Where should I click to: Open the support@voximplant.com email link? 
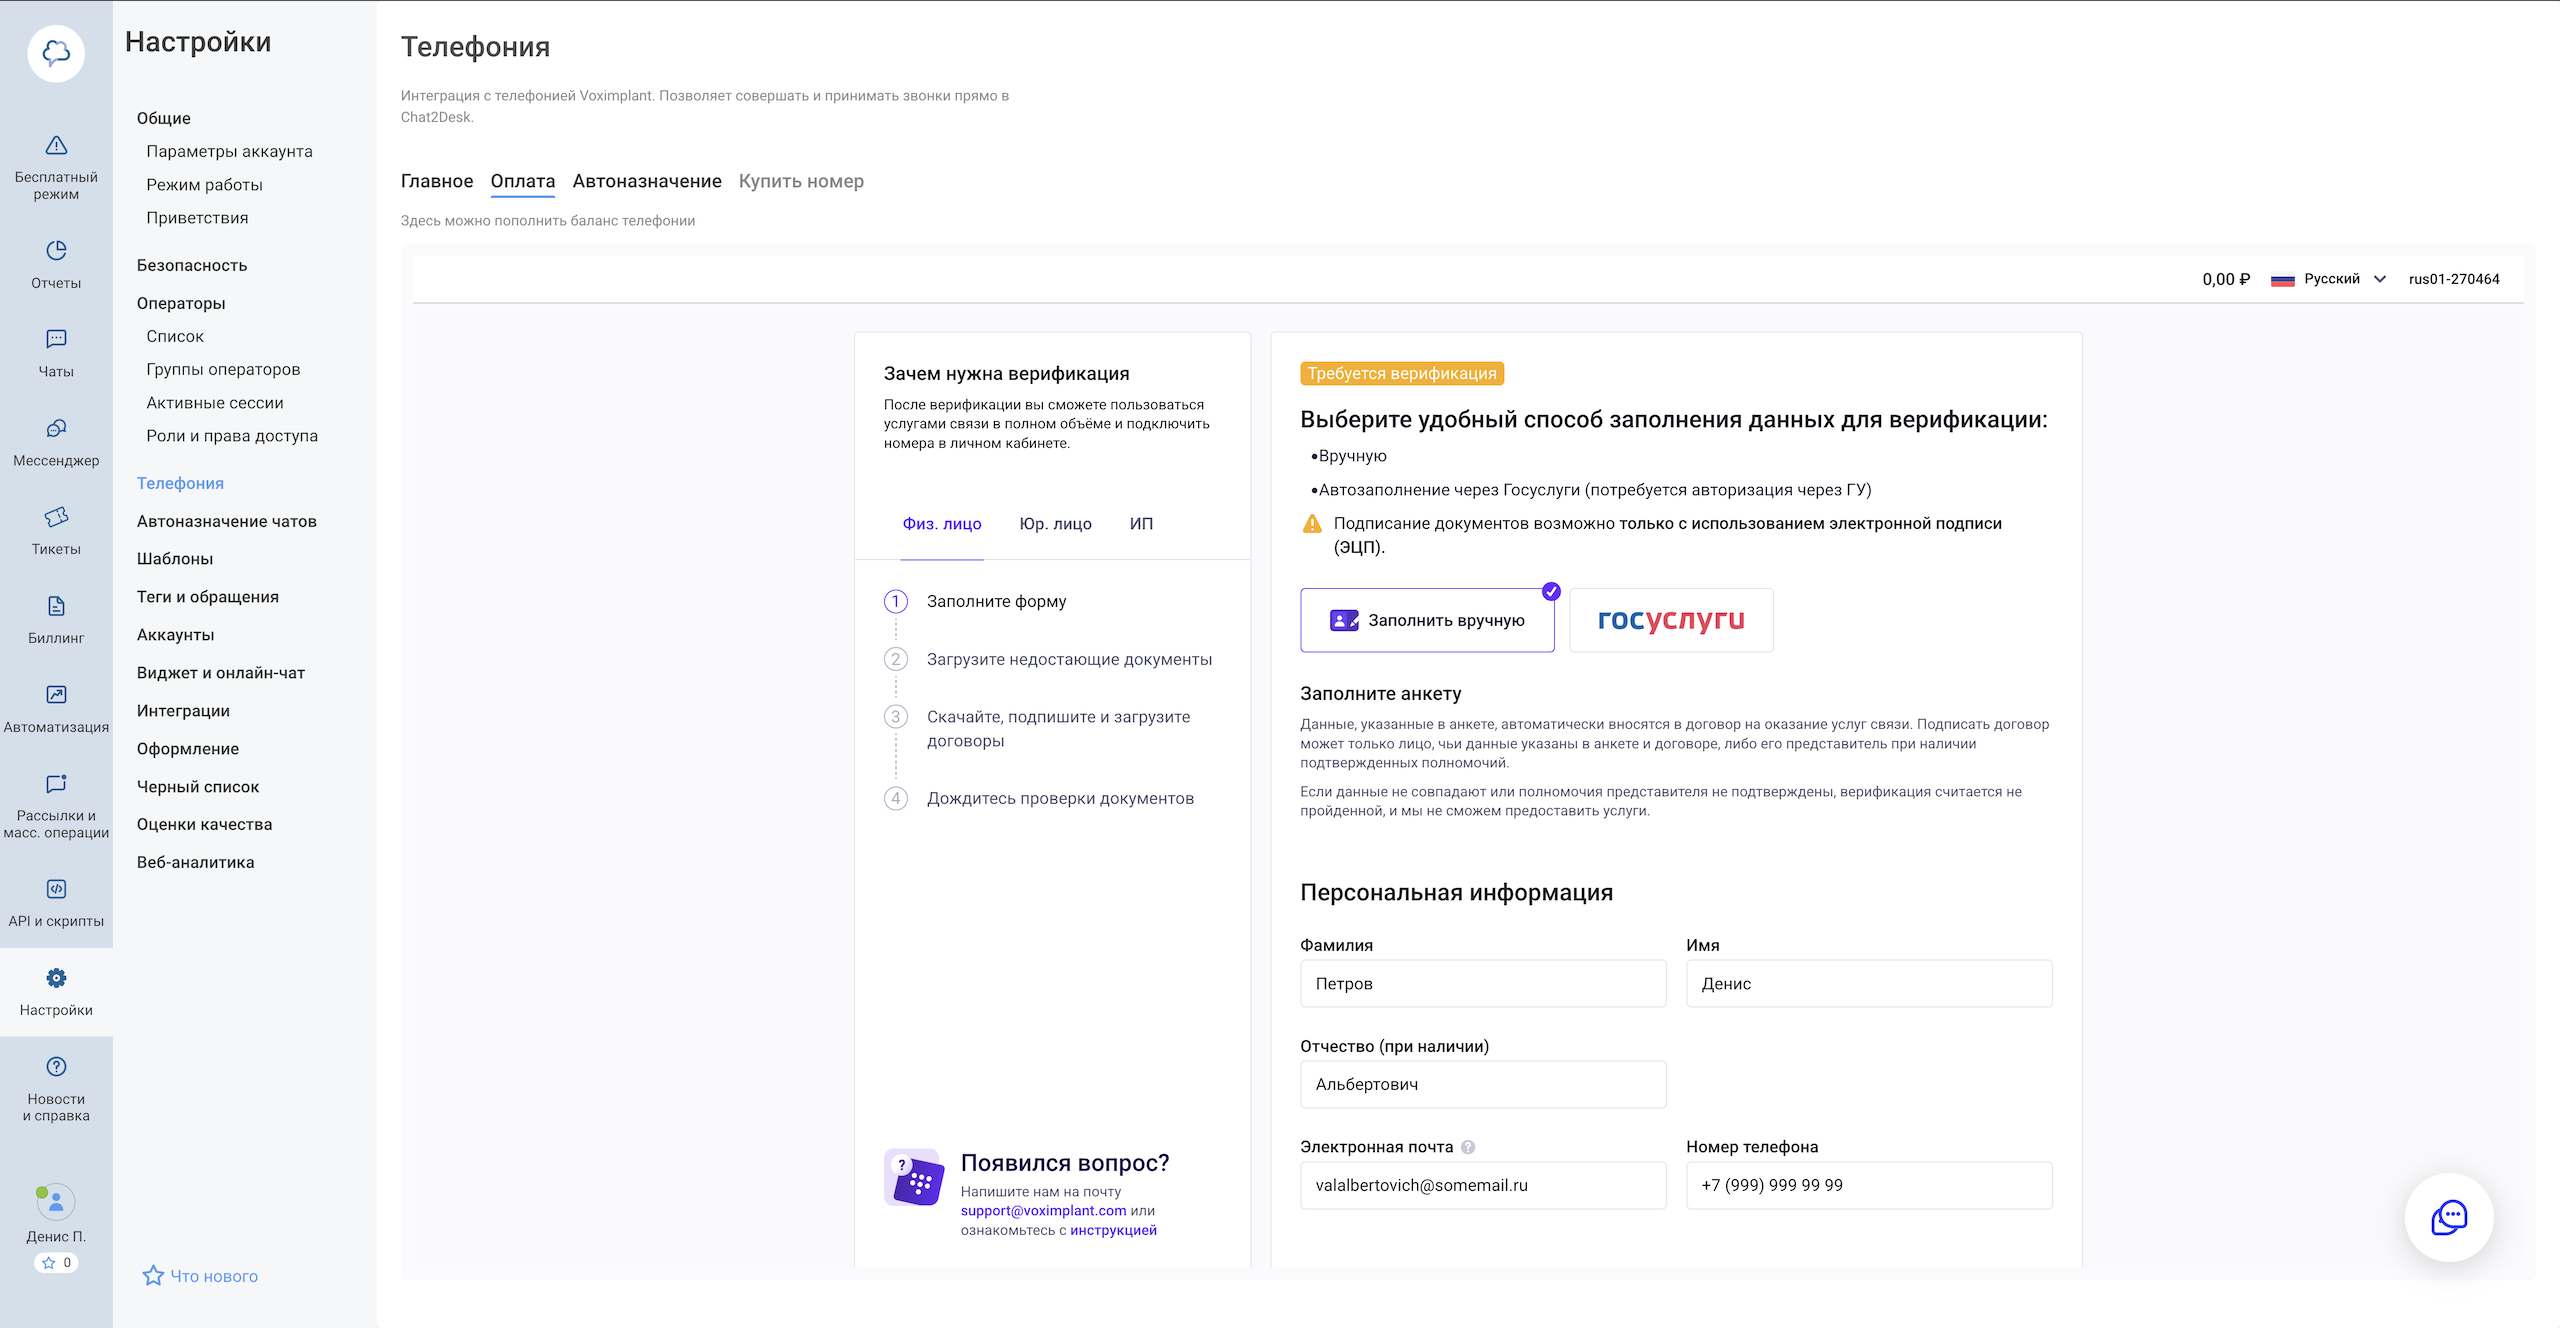click(x=1043, y=1211)
